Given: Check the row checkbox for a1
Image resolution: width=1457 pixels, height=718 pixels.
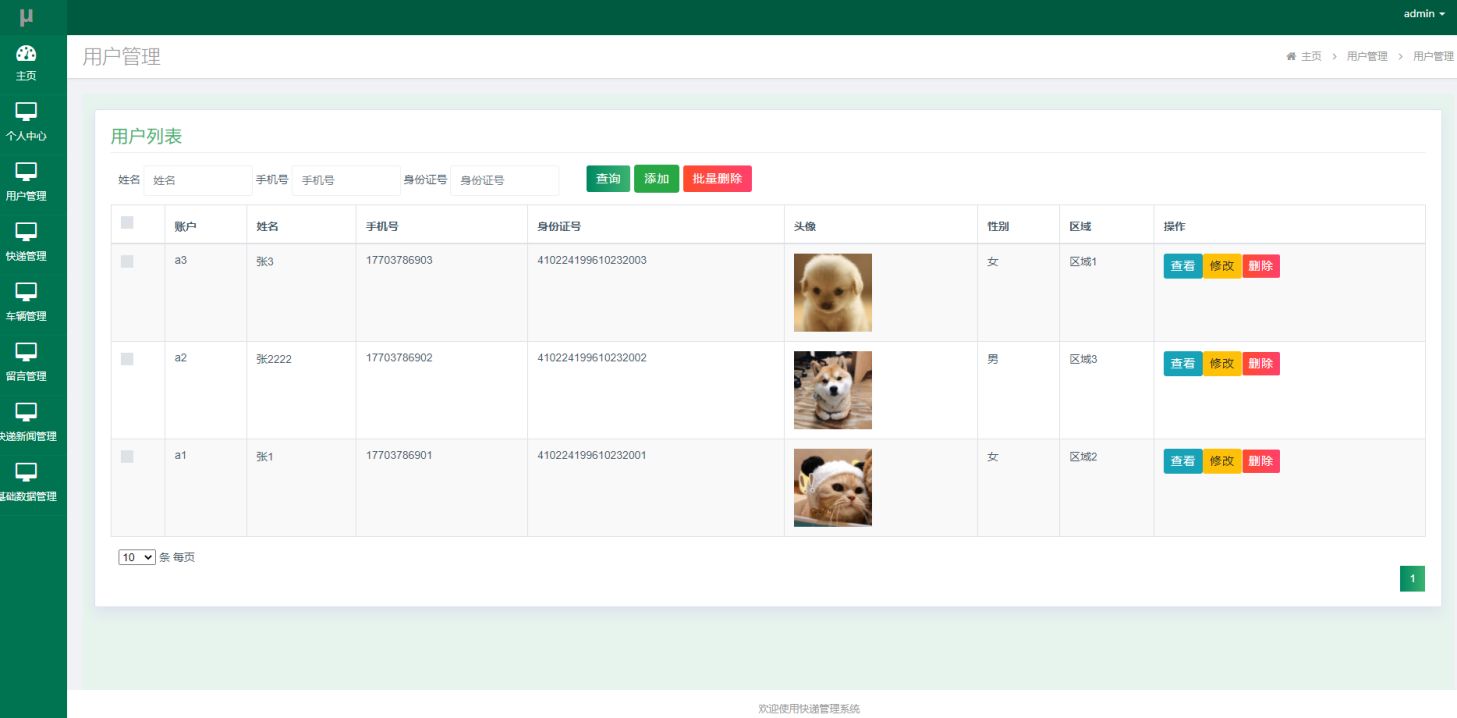Looking at the screenshot, I should click(127, 457).
